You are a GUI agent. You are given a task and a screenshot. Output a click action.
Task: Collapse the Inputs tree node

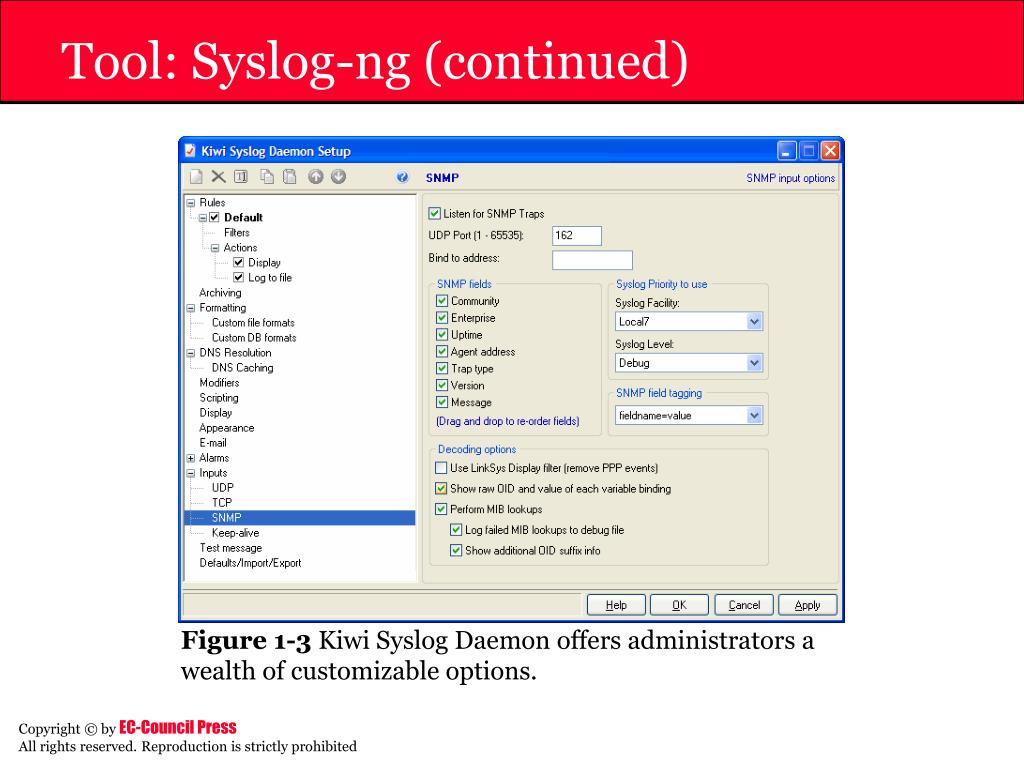pyautogui.click(x=191, y=473)
